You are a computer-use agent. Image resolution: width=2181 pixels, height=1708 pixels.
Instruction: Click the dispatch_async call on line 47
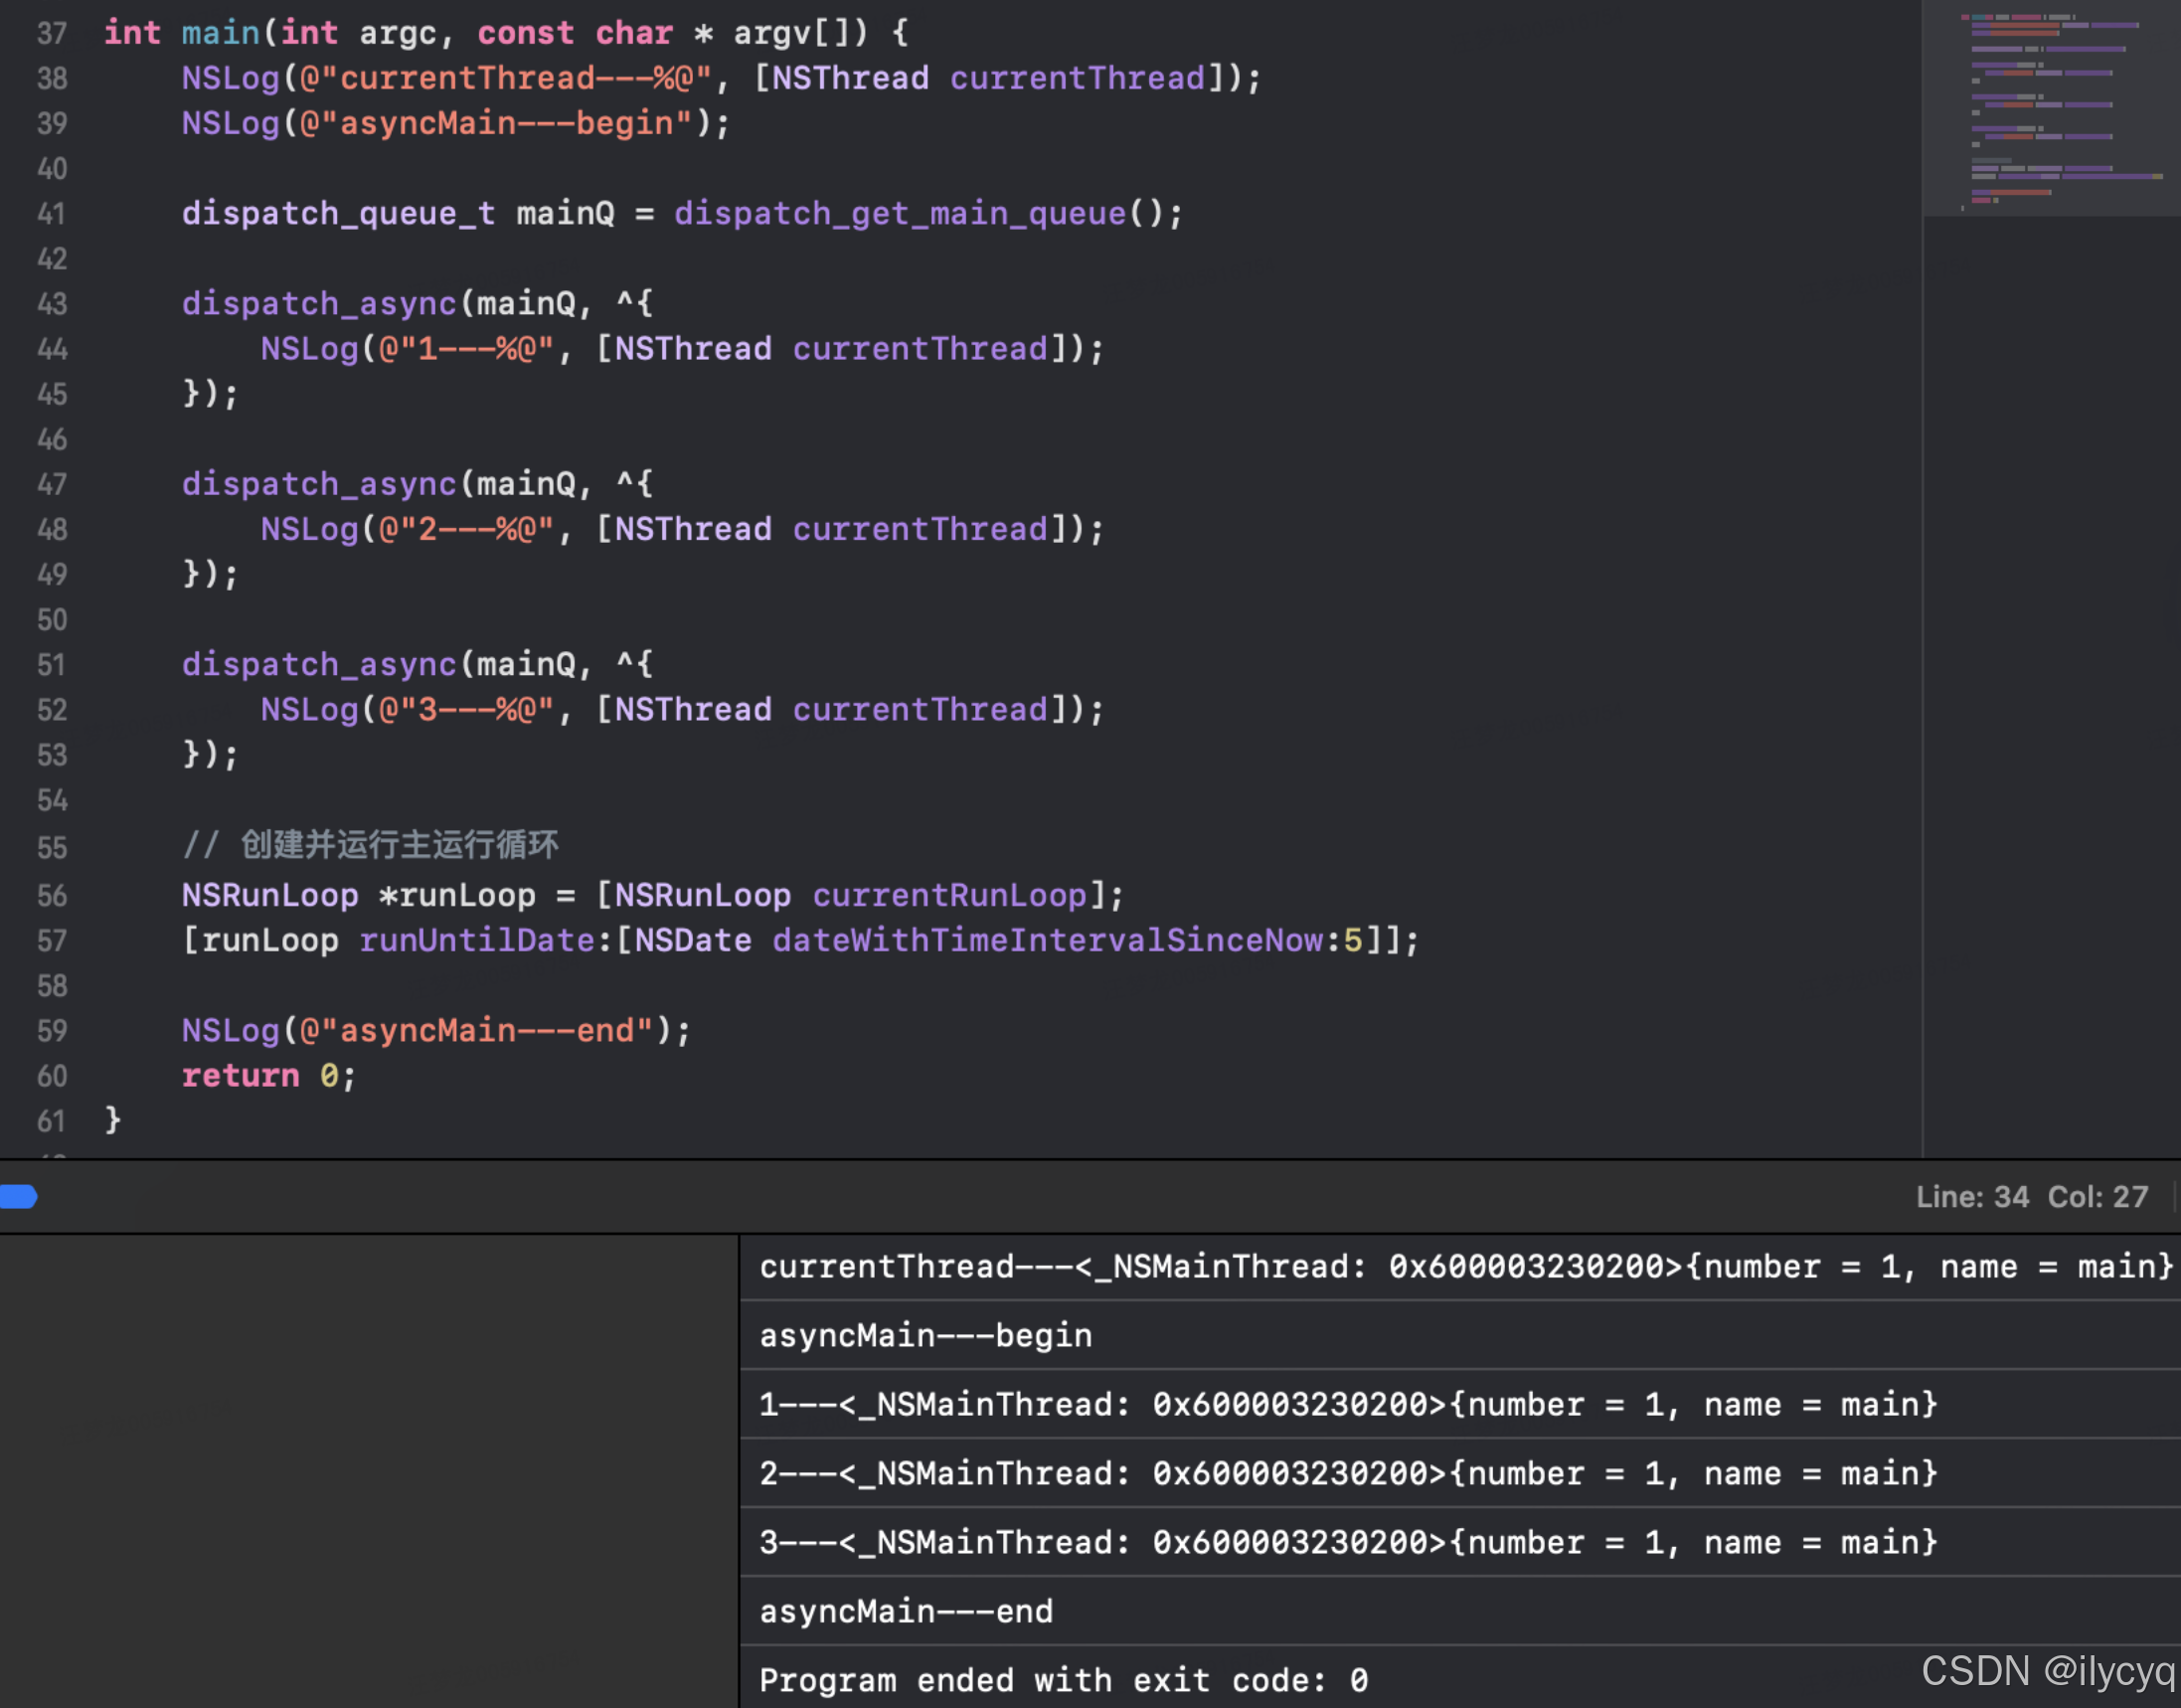(x=417, y=484)
